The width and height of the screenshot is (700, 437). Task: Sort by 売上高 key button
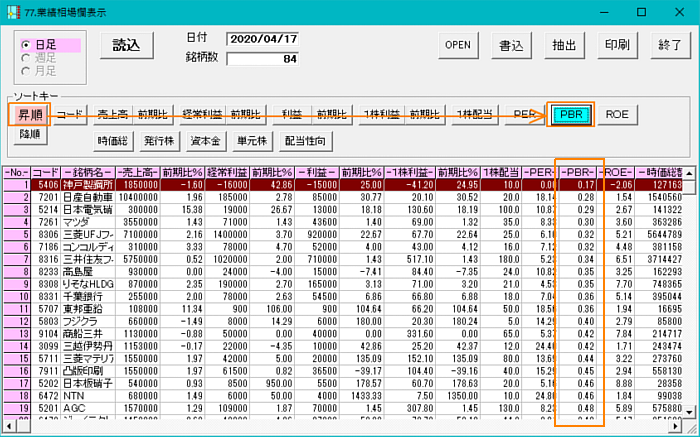tap(113, 115)
